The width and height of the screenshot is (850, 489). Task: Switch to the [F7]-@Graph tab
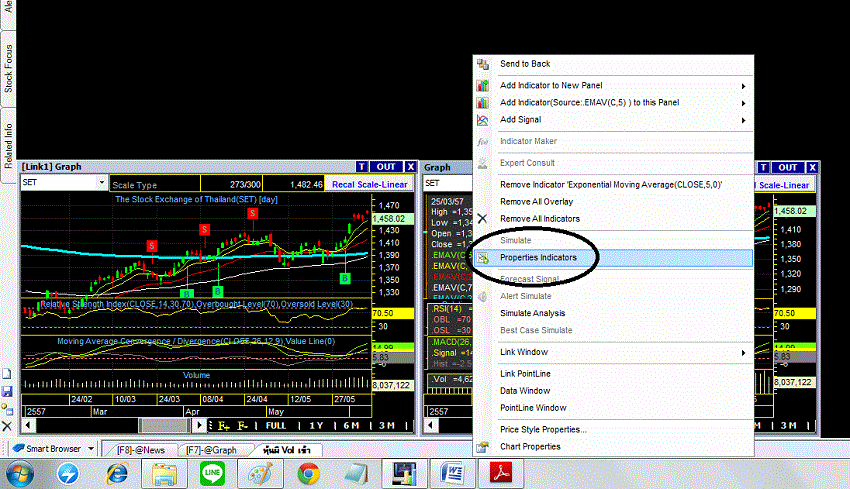pyautogui.click(x=211, y=450)
